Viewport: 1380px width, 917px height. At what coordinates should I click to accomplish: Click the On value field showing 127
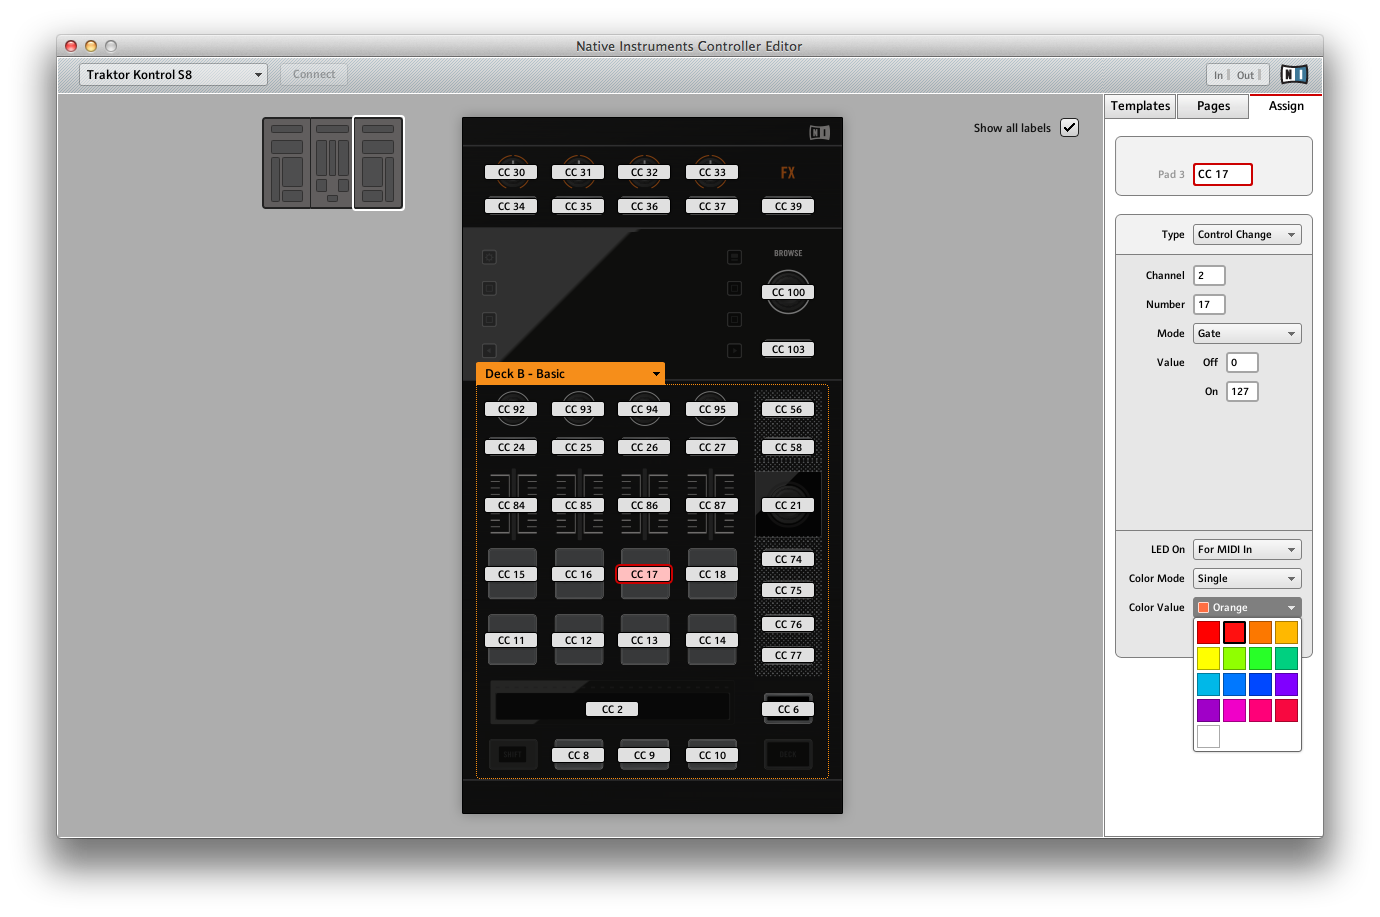(1242, 391)
